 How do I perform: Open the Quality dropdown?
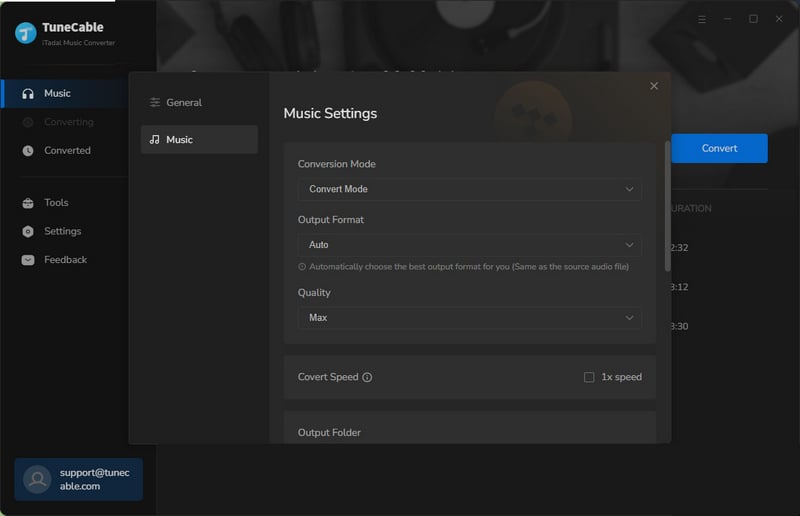coord(469,317)
